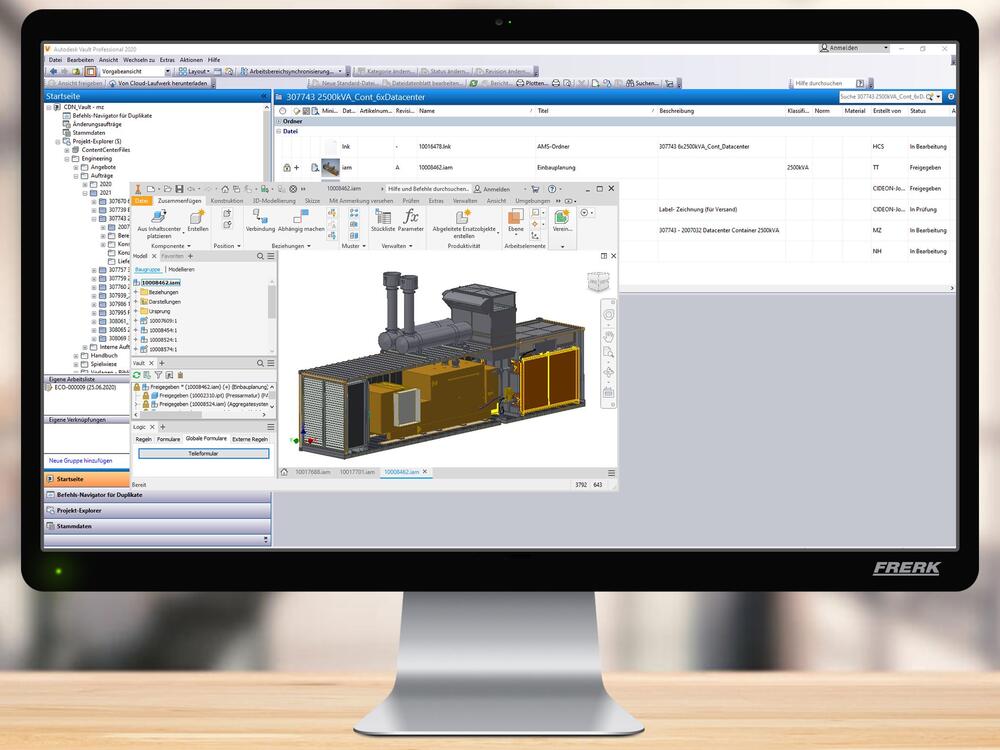
Task: Toggle the lock on Freigegeben 10002310.ipt item
Action: 145,396
